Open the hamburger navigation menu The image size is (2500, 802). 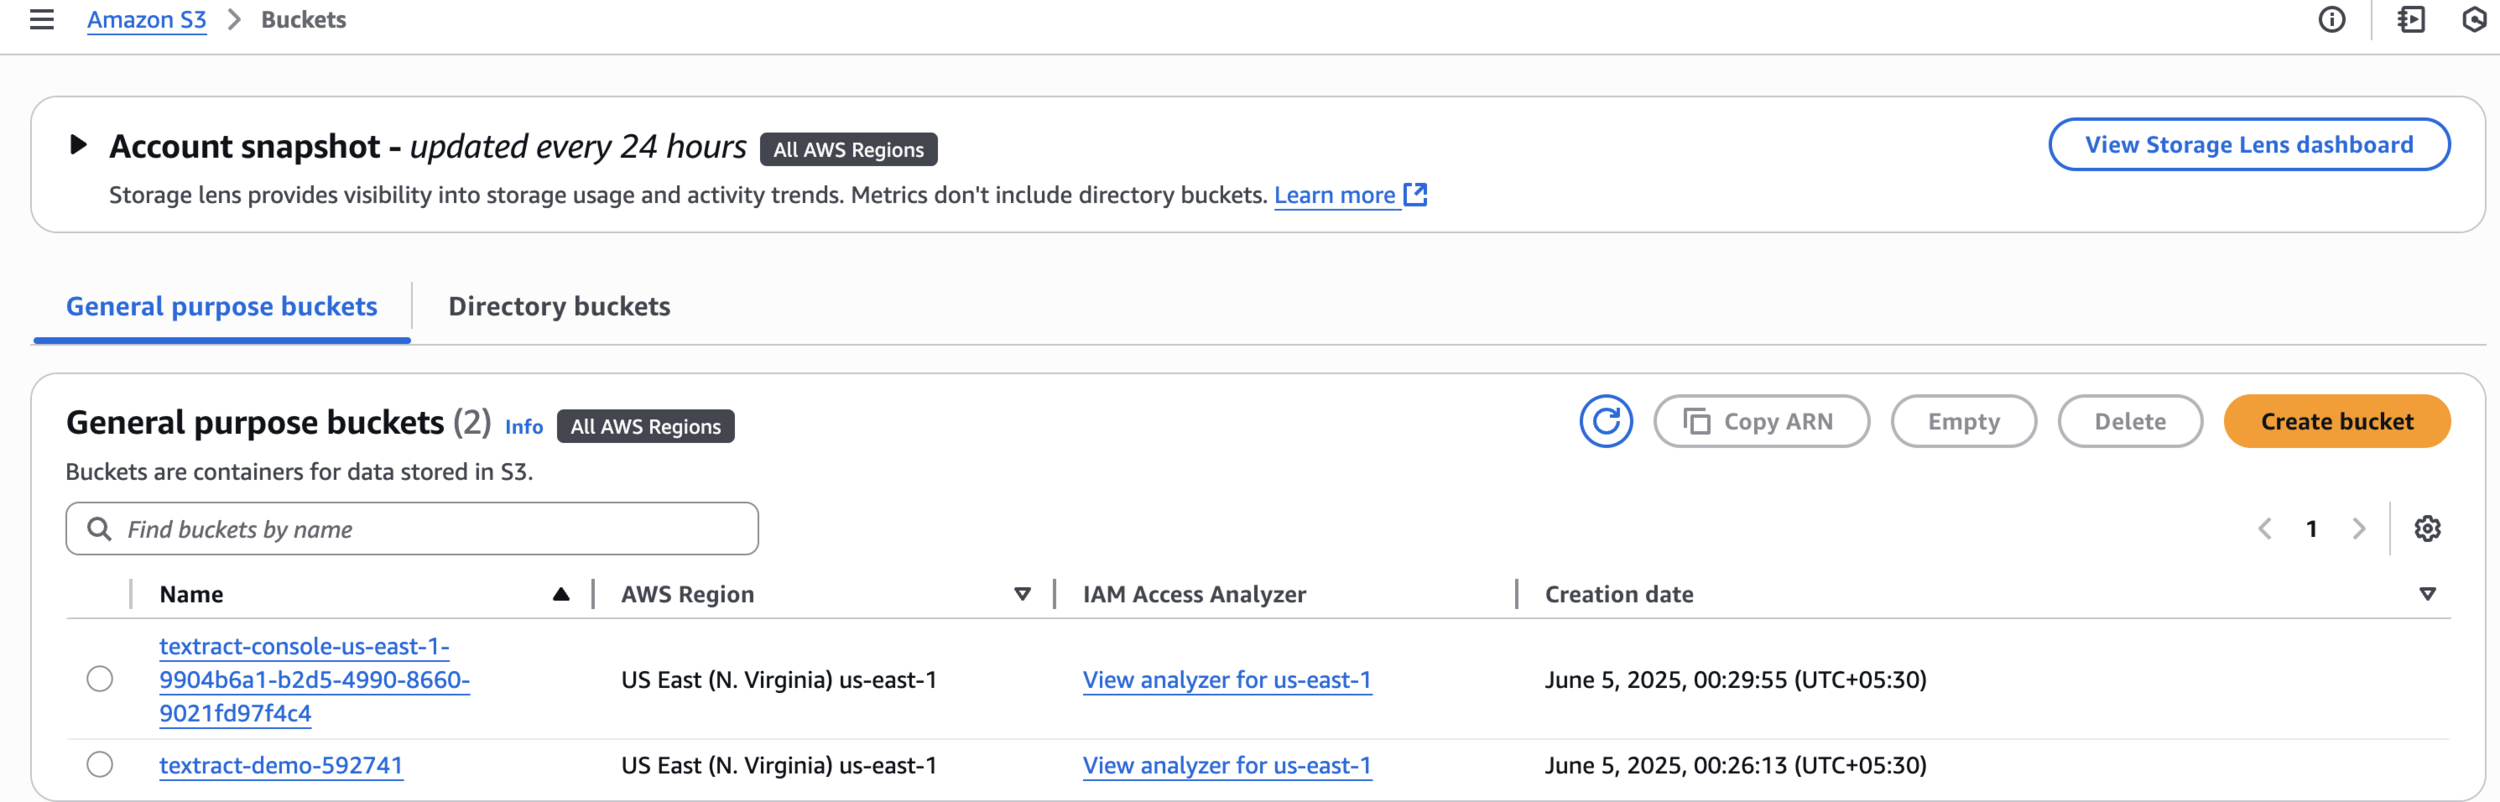[42, 19]
